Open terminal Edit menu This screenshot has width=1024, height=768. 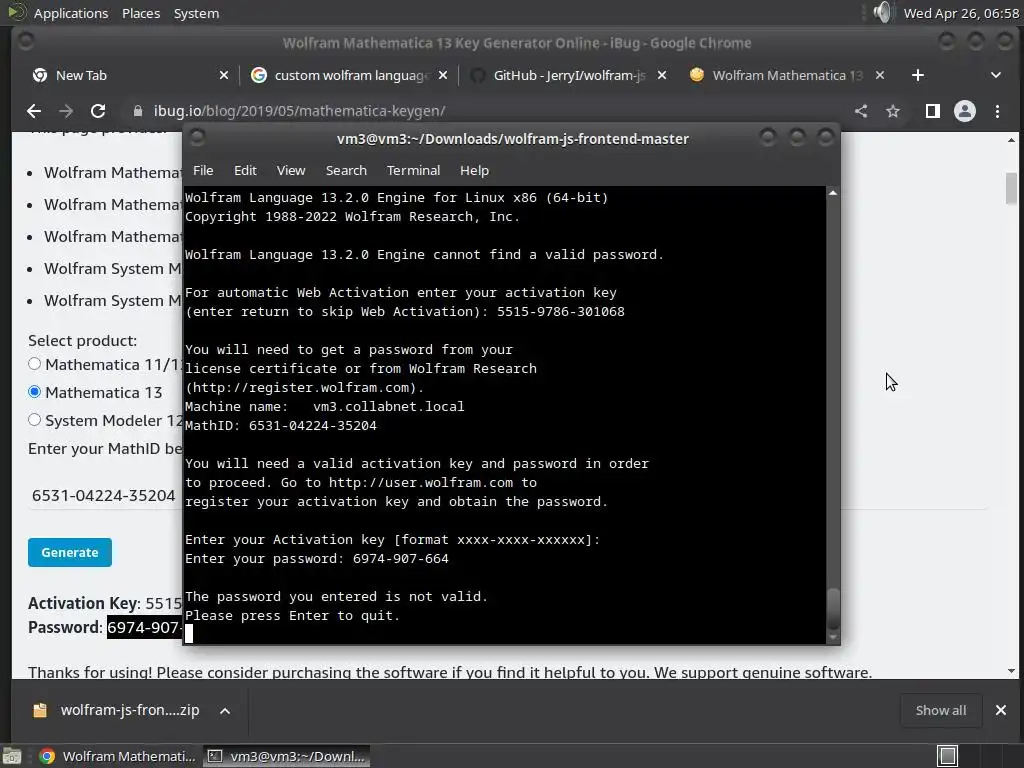click(245, 170)
